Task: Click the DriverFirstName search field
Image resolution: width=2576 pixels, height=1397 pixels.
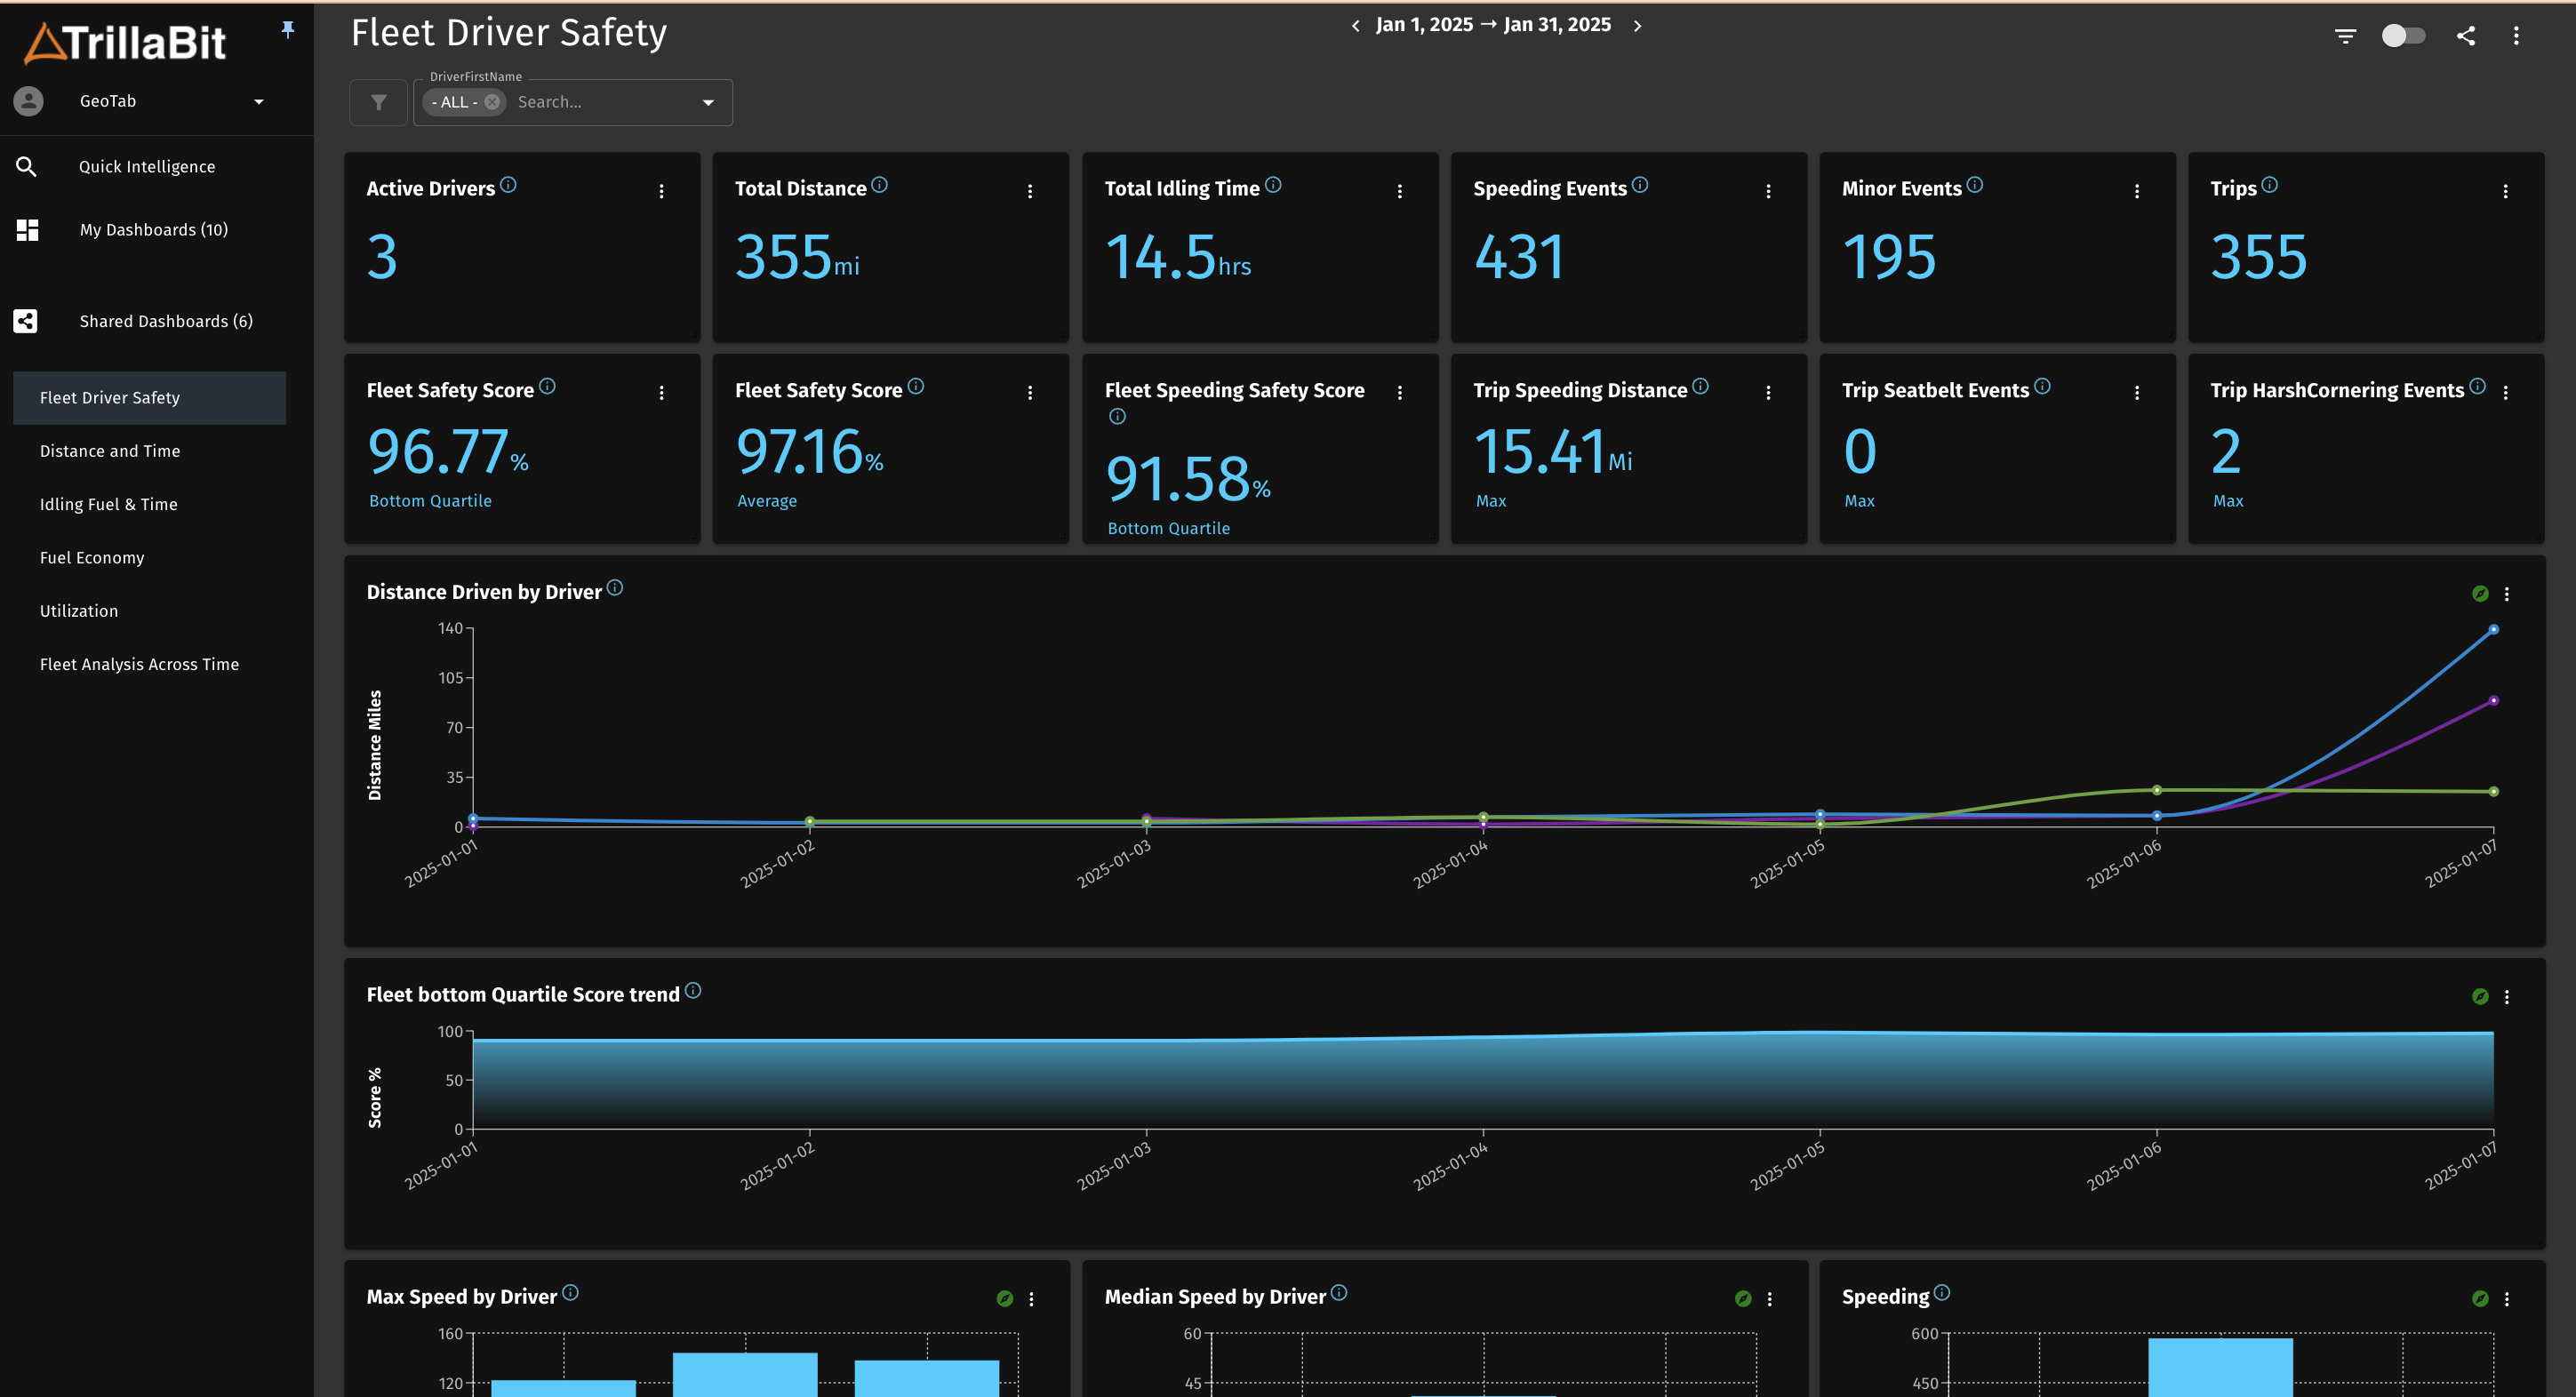Action: [x=600, y=102]
